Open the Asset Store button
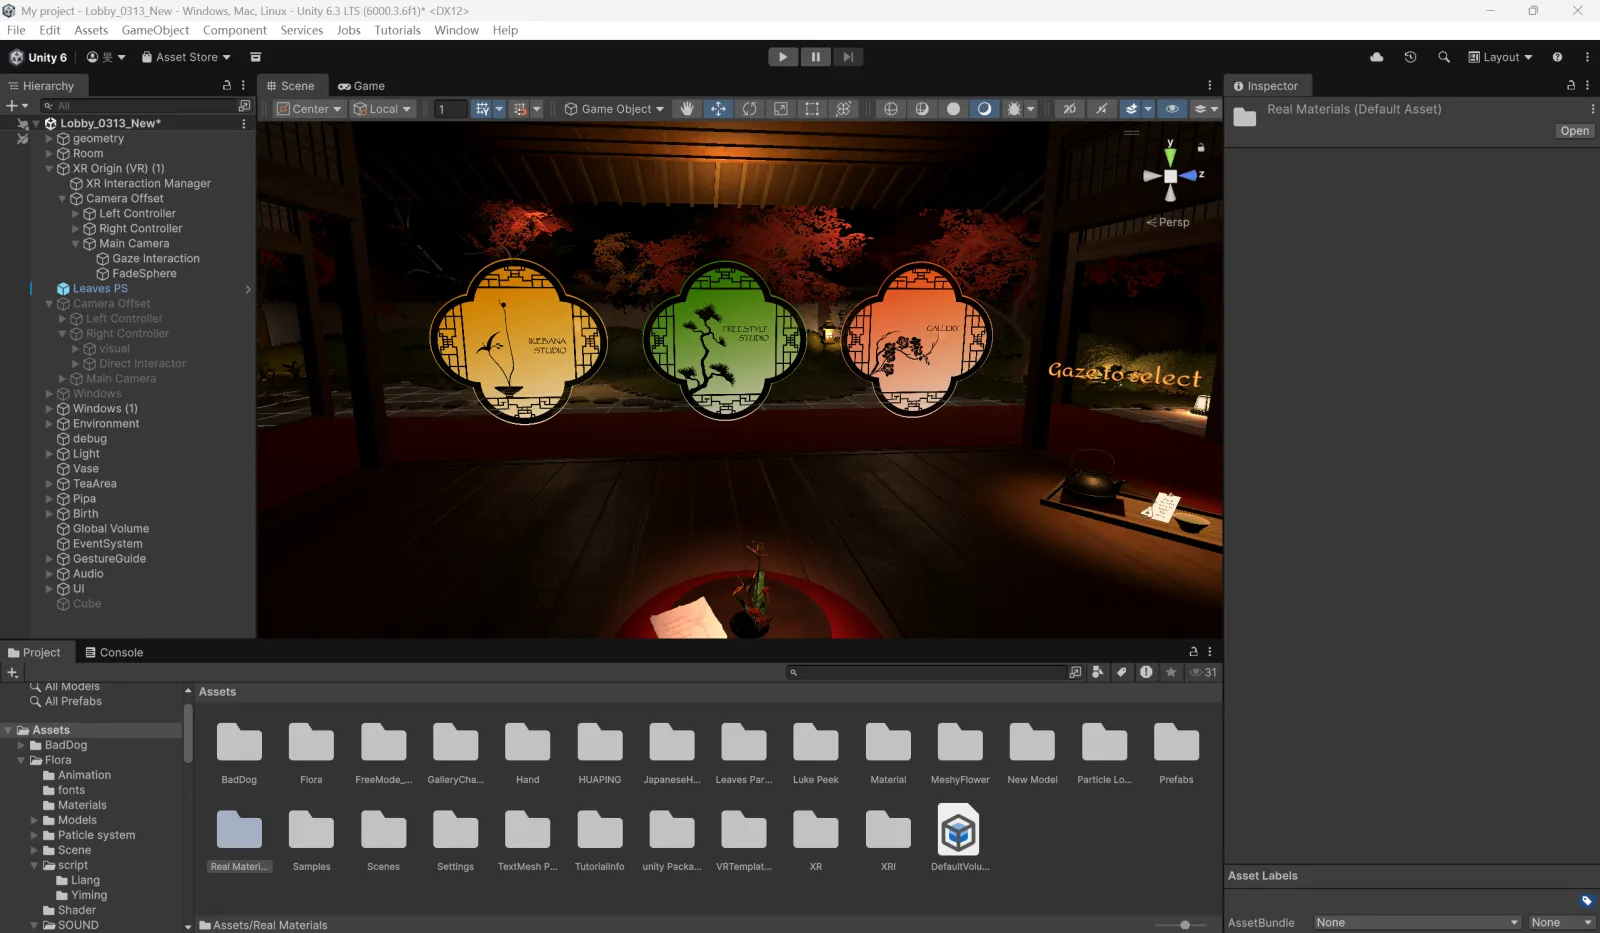This screenshot has width=1600, height=933. 186,57
